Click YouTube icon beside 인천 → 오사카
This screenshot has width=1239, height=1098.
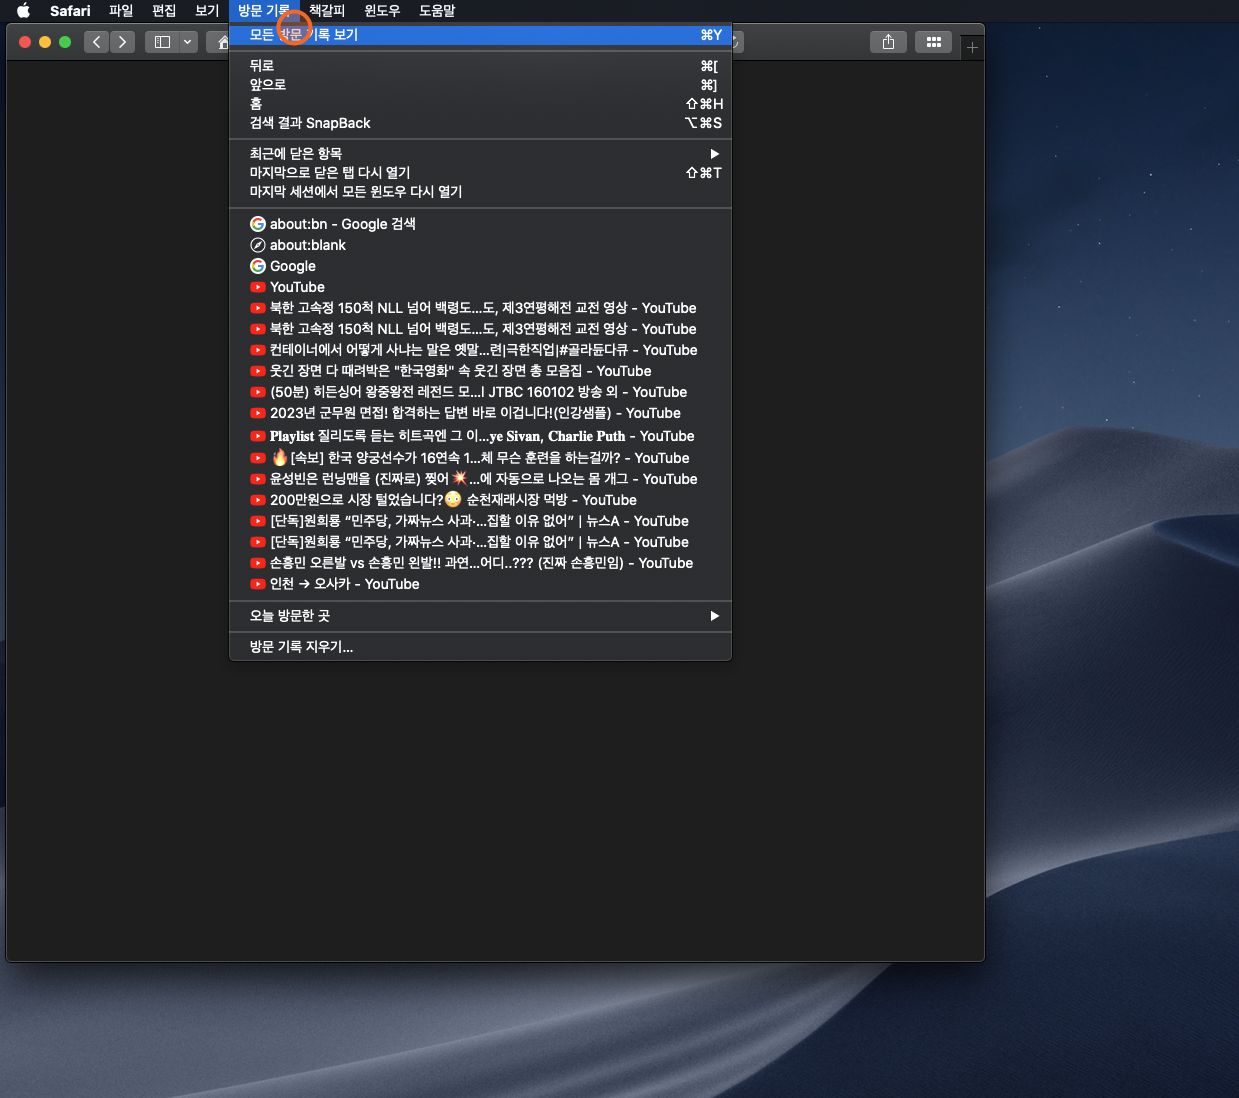click(x=258, y=584)
